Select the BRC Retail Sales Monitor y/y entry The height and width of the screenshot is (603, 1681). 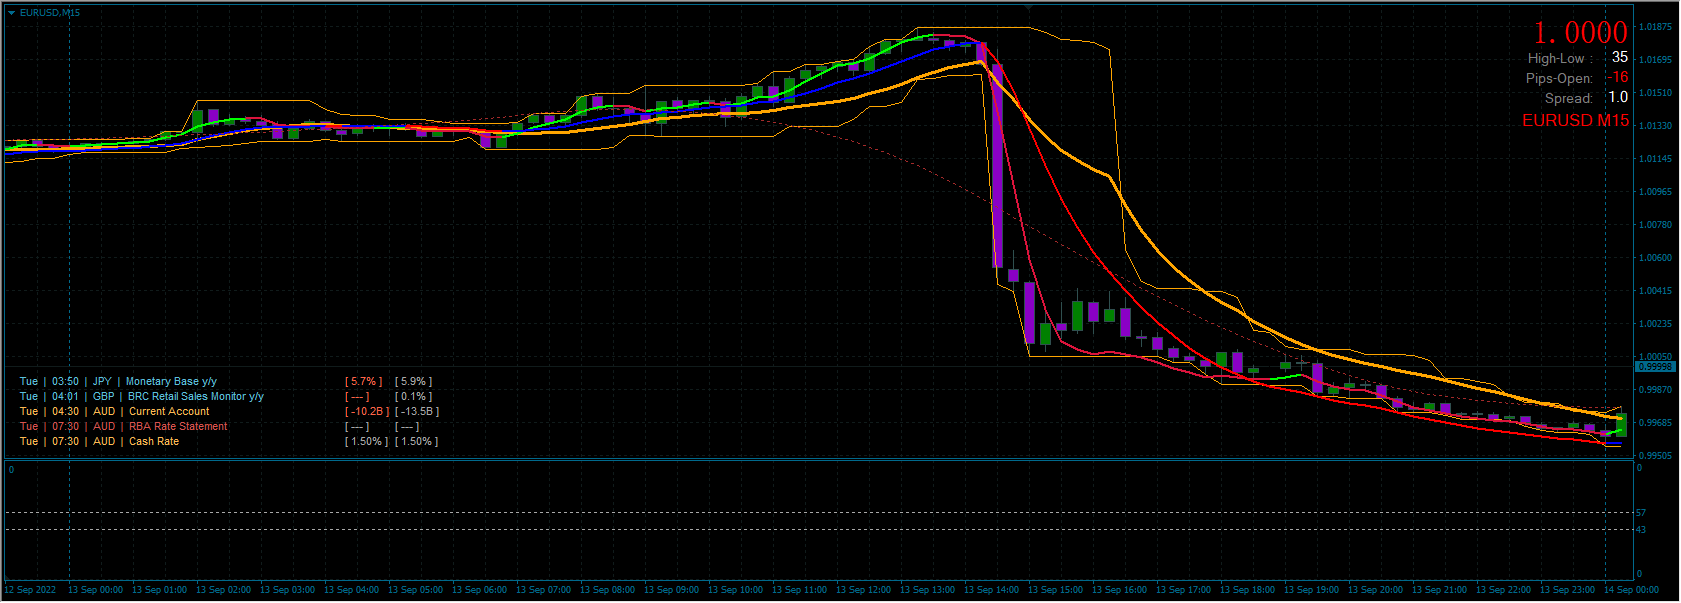tap(195, 396)
